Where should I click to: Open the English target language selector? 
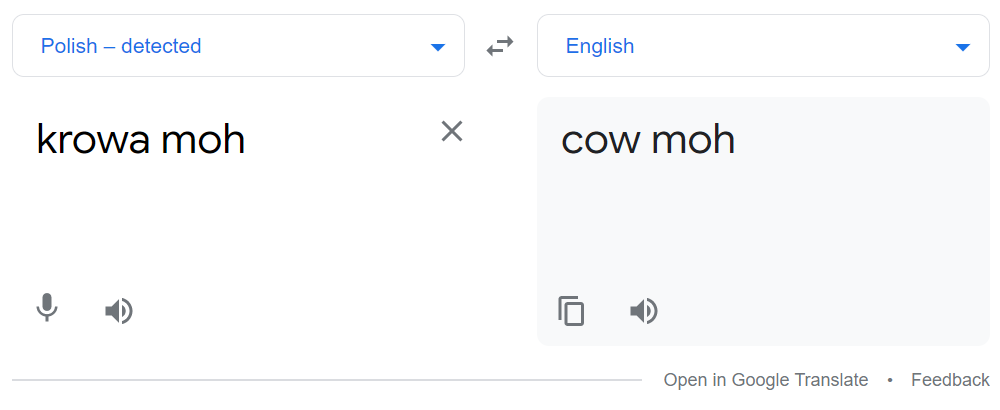(763, 46)
